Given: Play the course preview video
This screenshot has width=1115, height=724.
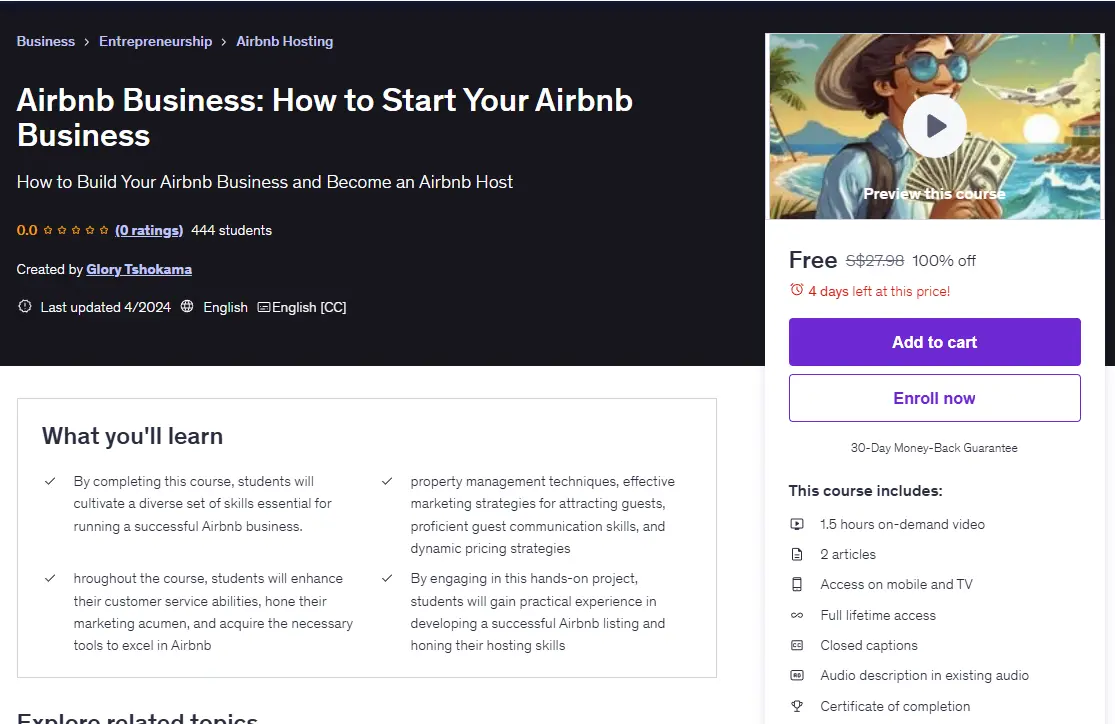Looking at the screenshot, I should (934, 126).
